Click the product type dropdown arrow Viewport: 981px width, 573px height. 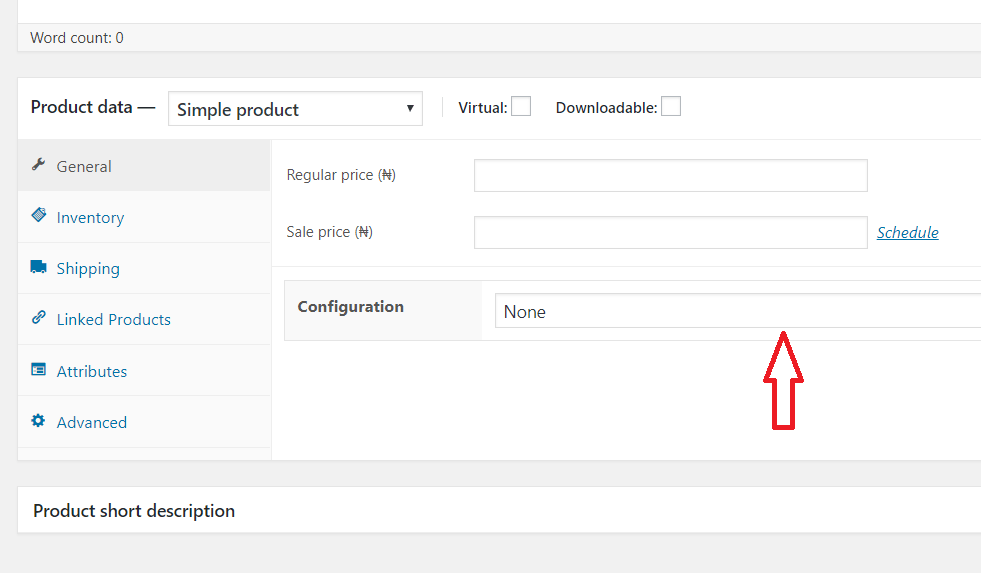coord(410,108)
